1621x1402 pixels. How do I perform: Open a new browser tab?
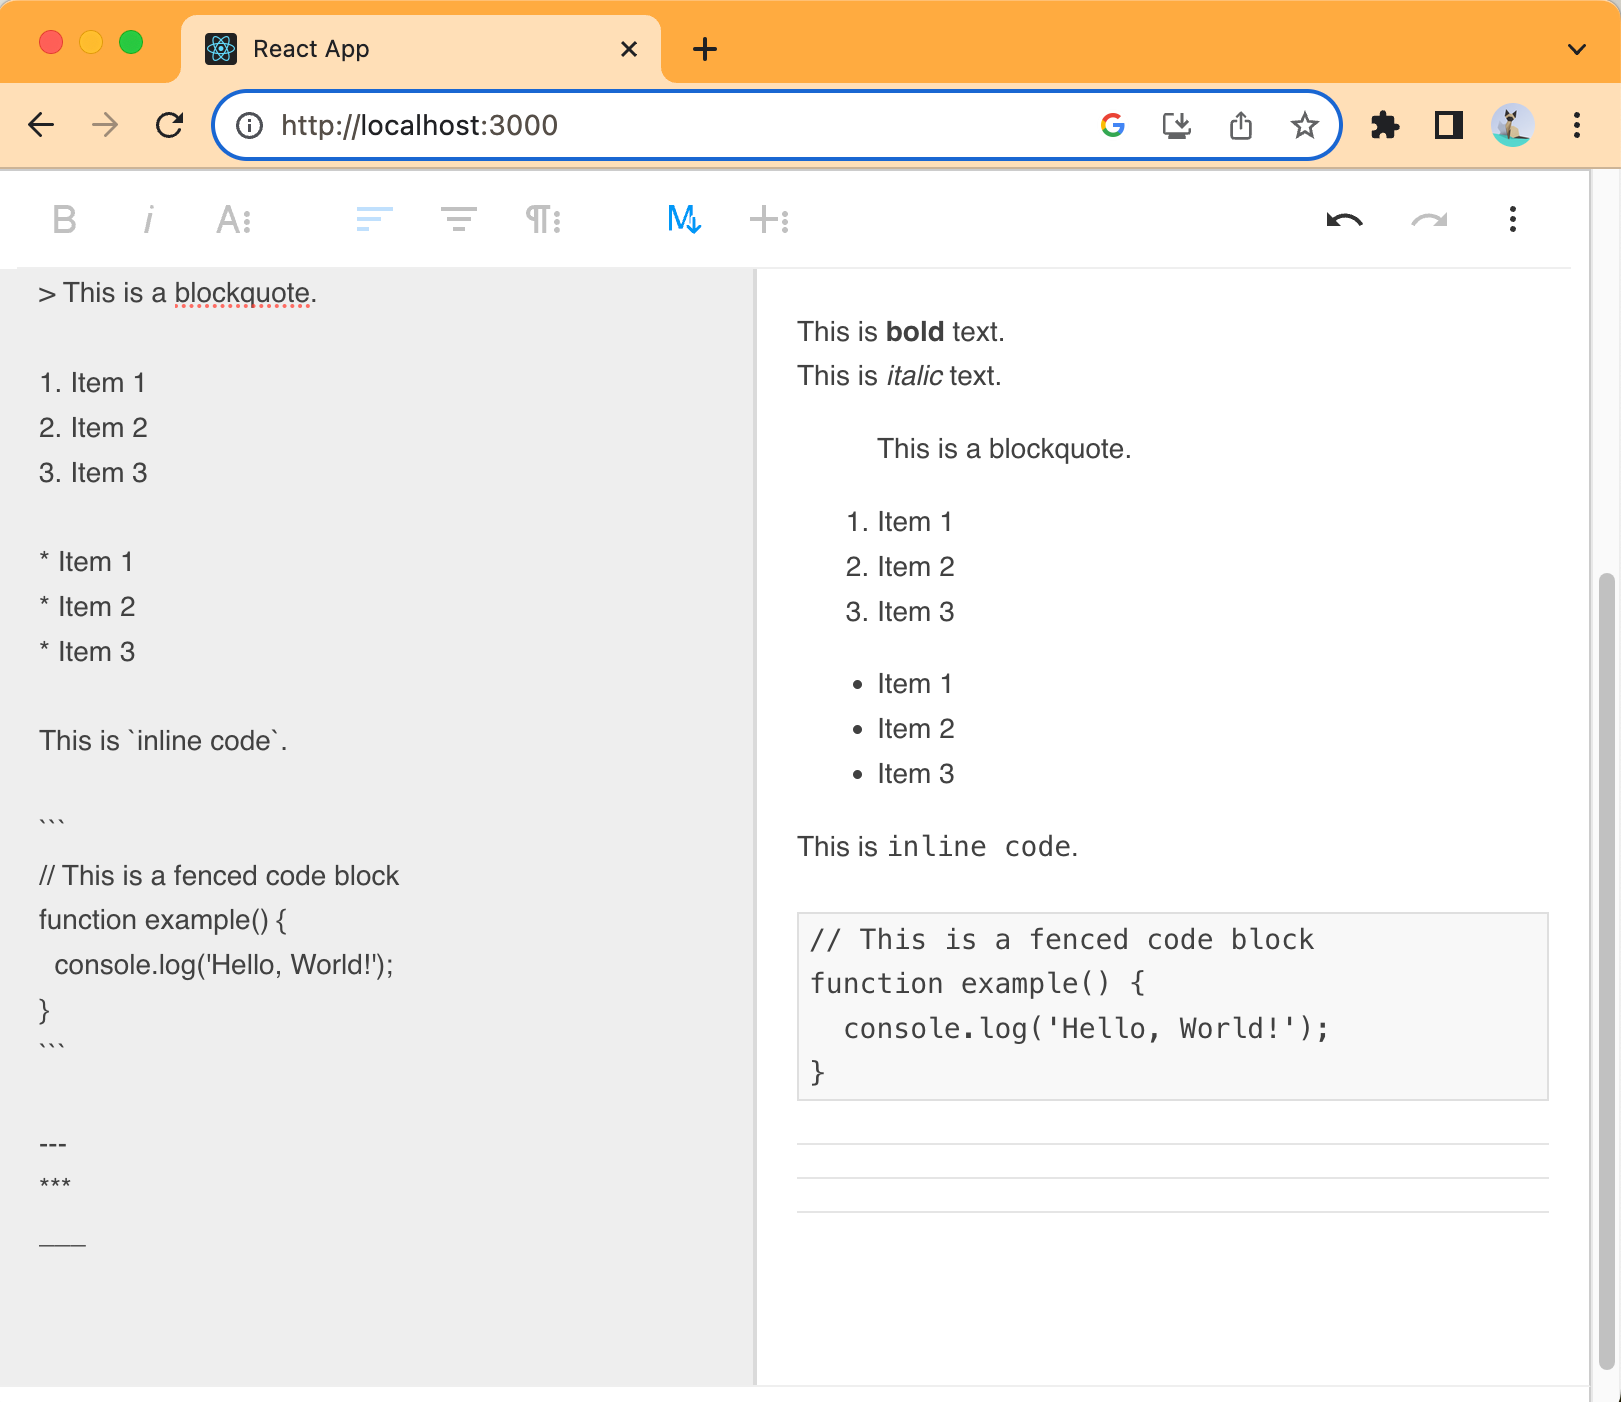pos(705,48)
